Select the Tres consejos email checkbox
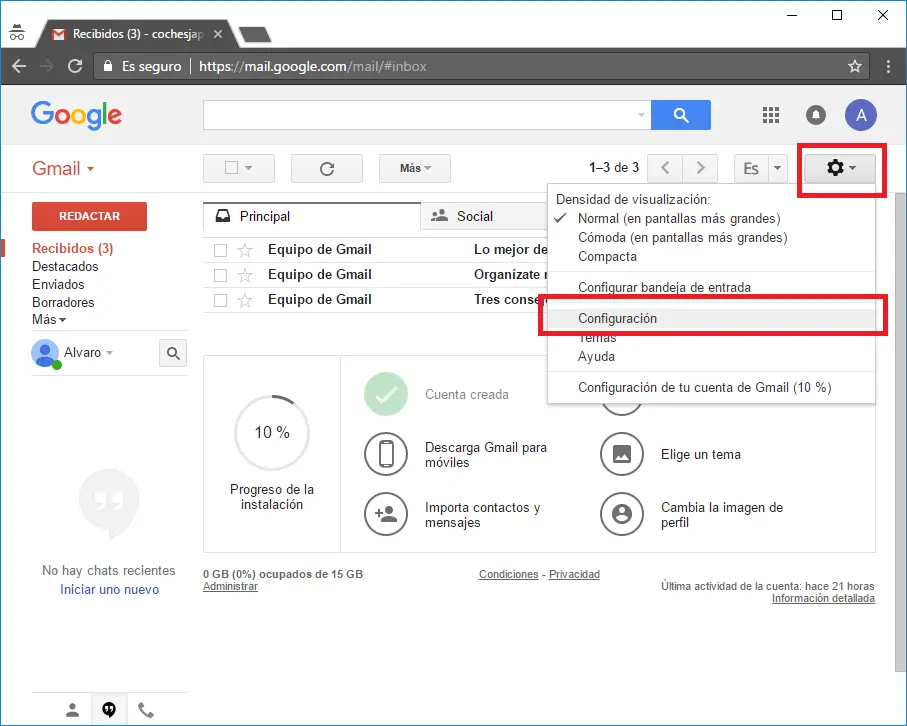The image size is (907, 726). 220,301
